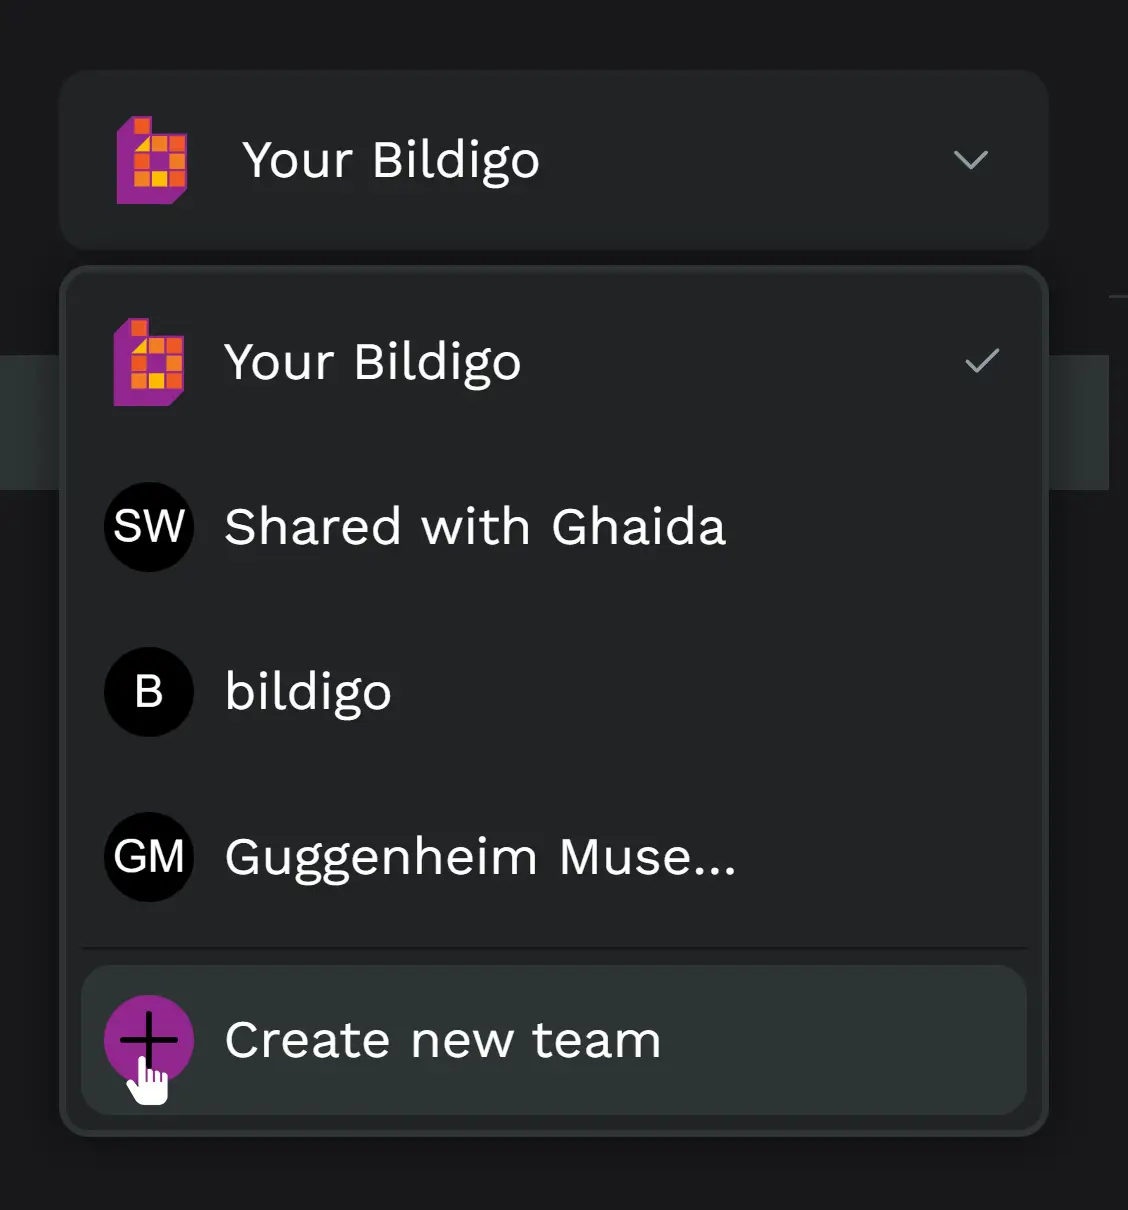1128x1210 pixels.
Task: Click the Your Bildigo label in the selector header
Action: pyautogui.click(x=391, y=160)
